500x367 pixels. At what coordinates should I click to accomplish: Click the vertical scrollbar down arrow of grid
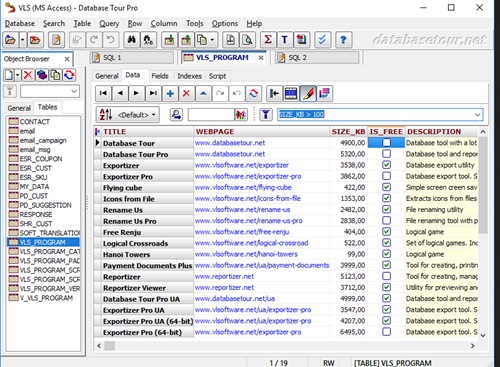(483, 335)
